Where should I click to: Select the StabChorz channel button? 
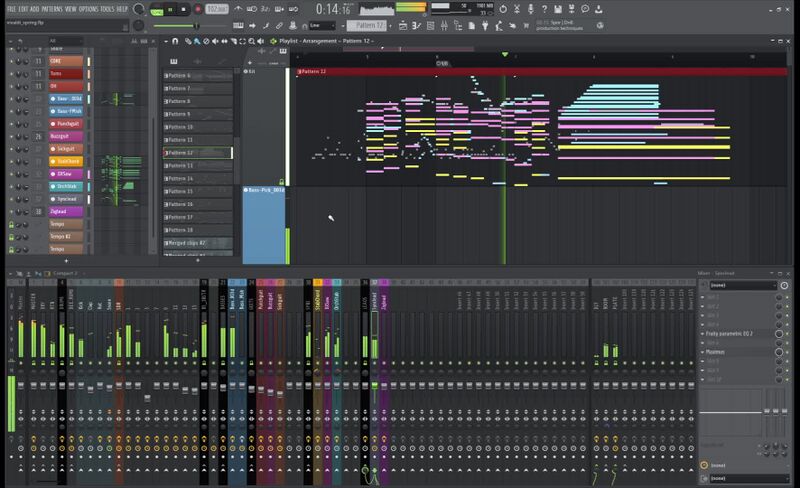pos(66,161)
